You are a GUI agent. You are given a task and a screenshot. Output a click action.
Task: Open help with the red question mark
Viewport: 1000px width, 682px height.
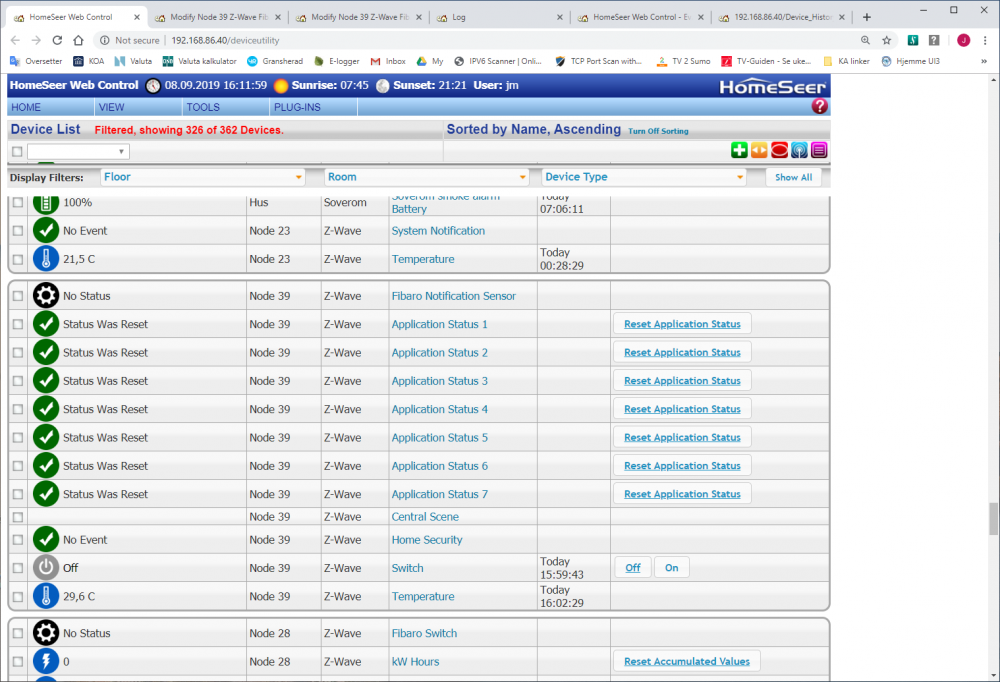[x=819, y=106]
